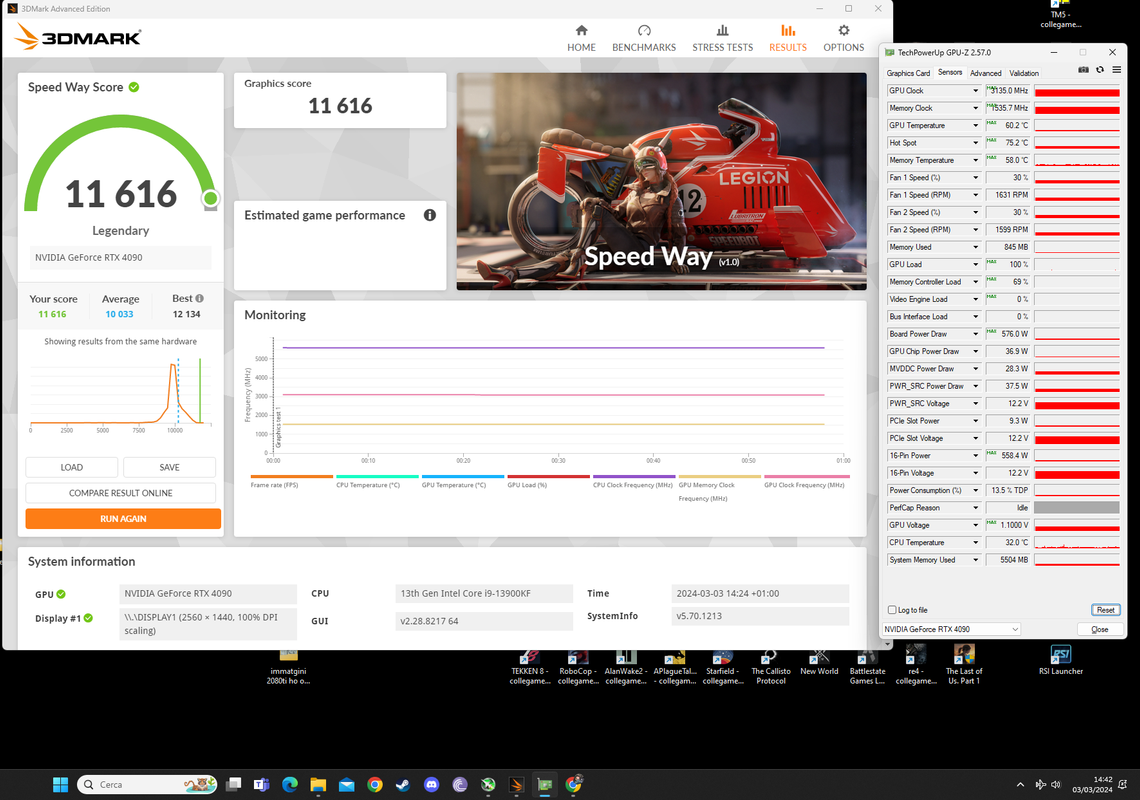The height and width of the screenshot is (800, 1140).
Task: Expand the Fan 1 Speed (RPM) dropdown
Action: (x=976, y=195)
